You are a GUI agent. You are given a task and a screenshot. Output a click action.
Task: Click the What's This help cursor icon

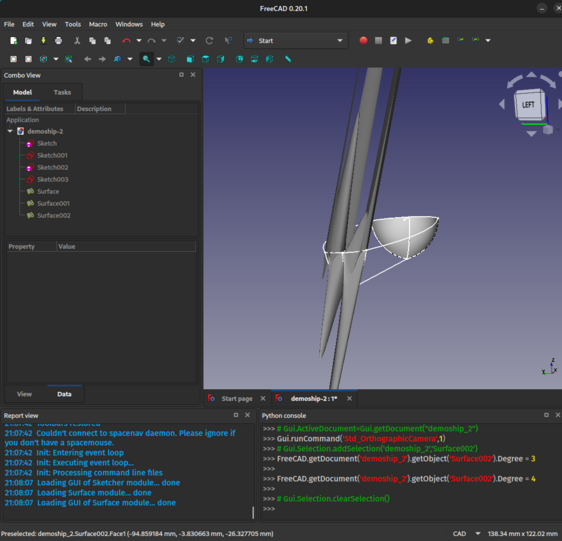pos(228,41)
